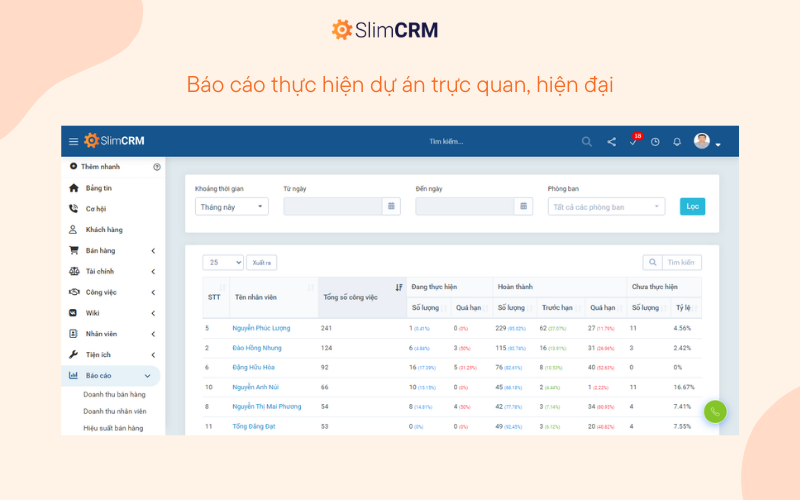This screenshot has height=500, width=800.
Task: Click the magnifier search icon in header
Action: point(587,141)
